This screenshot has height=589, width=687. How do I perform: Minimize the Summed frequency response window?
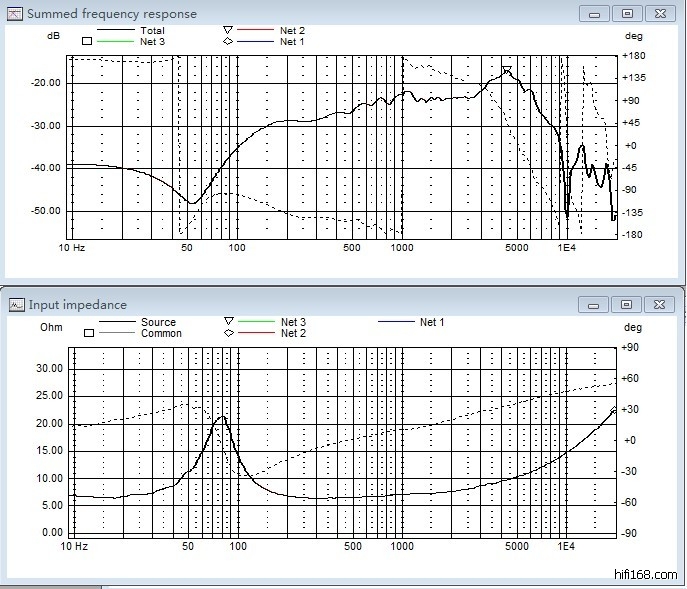tap(596, 13)
